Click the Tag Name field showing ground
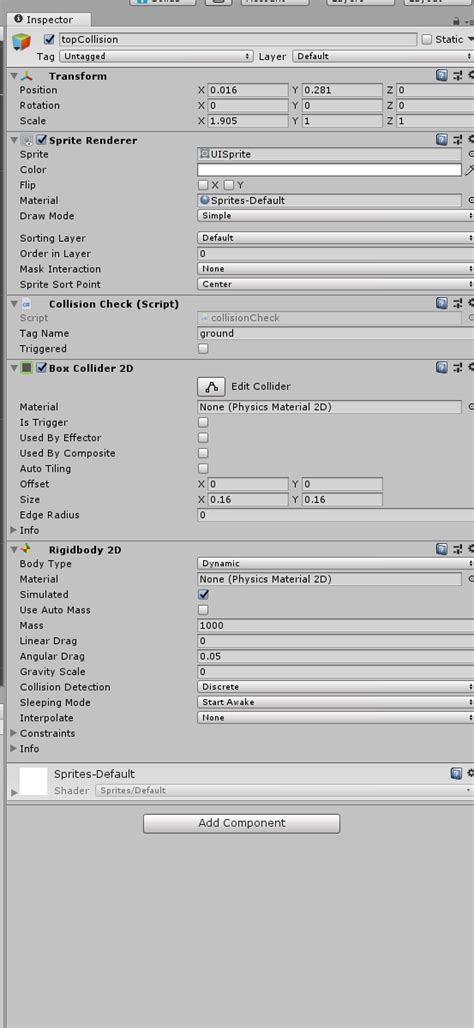 click(336, 333)
